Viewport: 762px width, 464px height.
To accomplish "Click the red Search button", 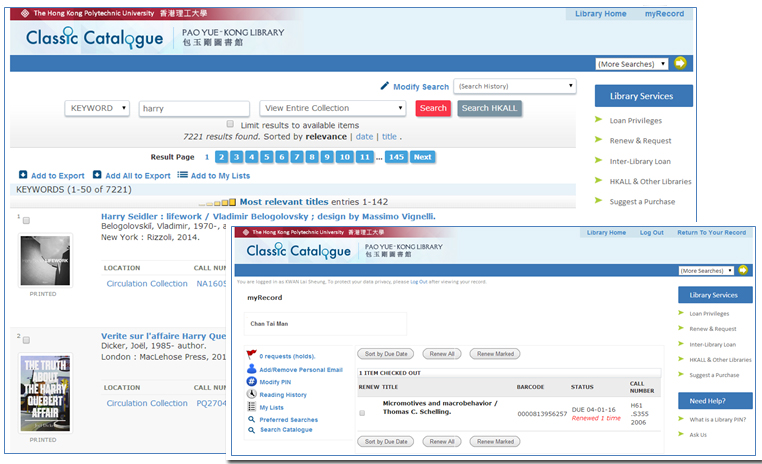I will click(433, 108).
